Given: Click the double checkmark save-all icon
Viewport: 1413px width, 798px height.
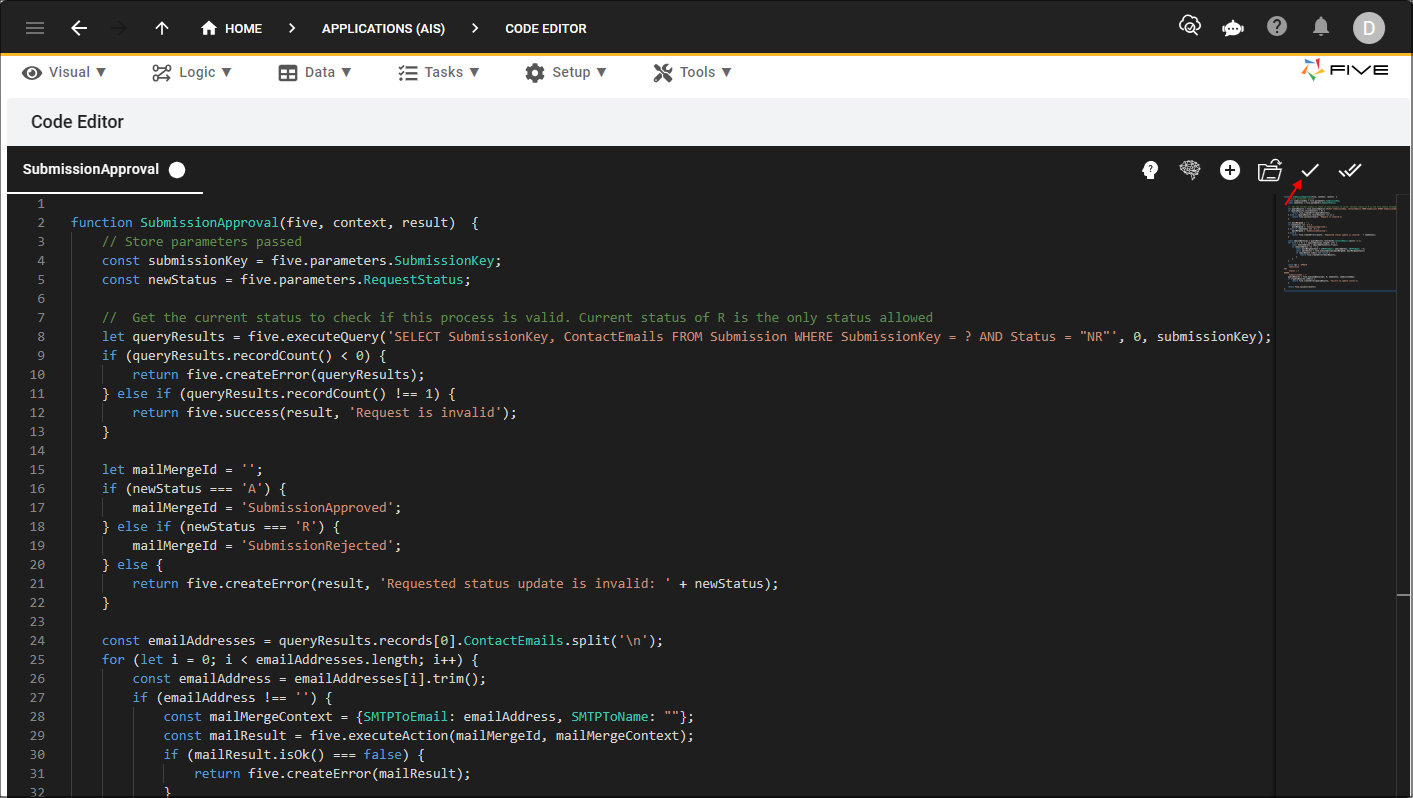Looking at the screenshot, I should click(1350, 170).
